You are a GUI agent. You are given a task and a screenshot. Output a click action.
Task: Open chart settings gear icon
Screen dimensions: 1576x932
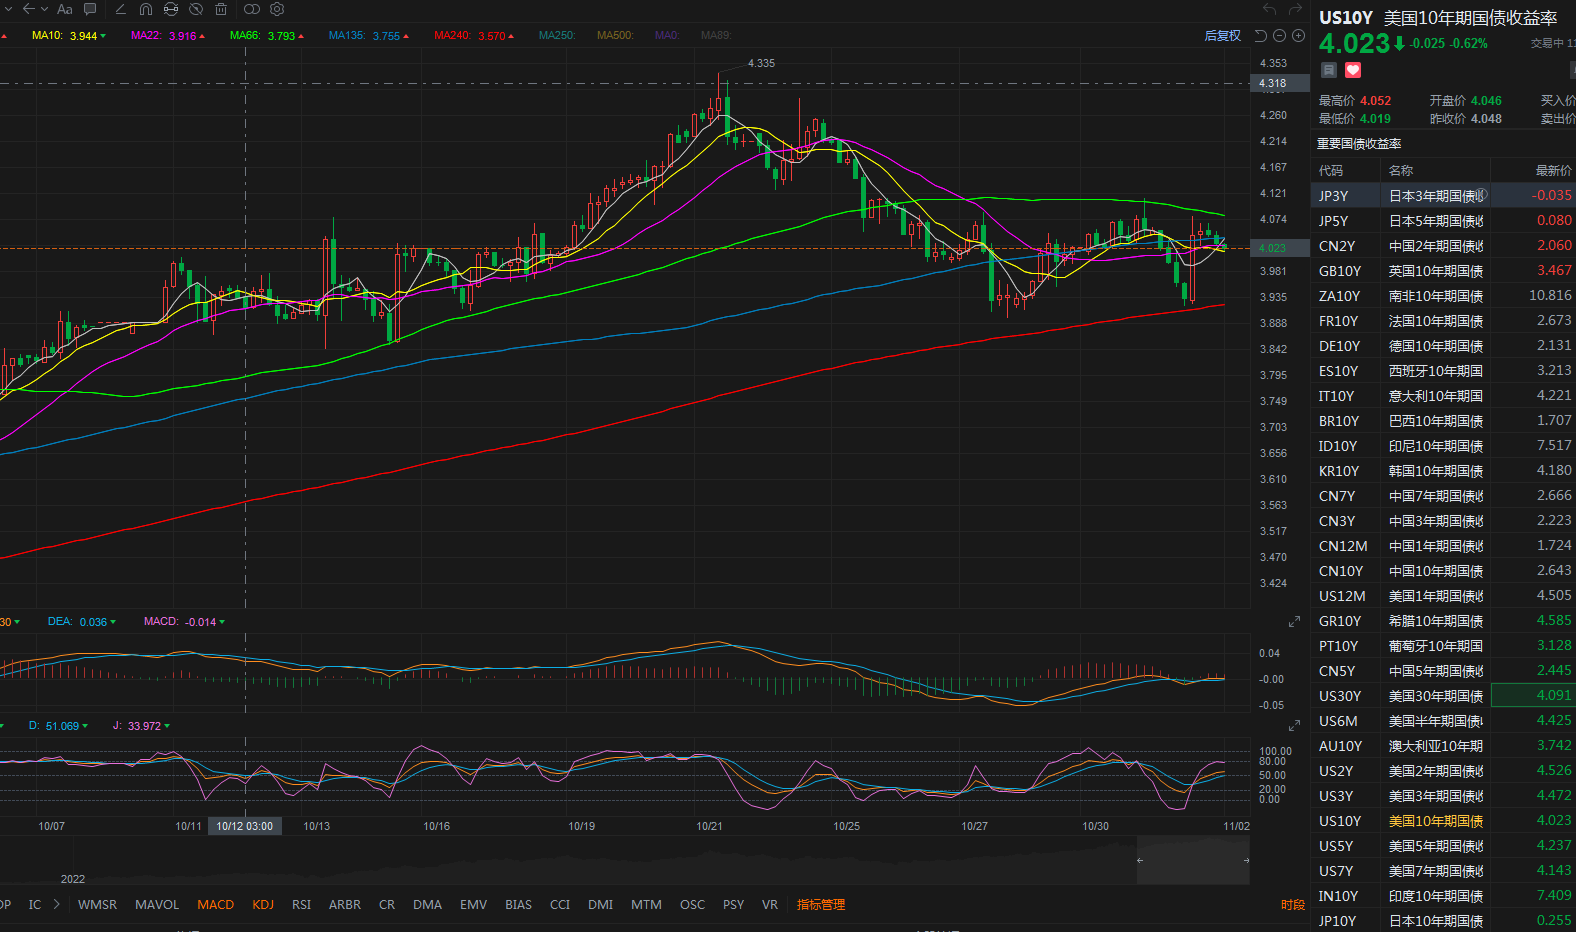[x=277, y=9]
